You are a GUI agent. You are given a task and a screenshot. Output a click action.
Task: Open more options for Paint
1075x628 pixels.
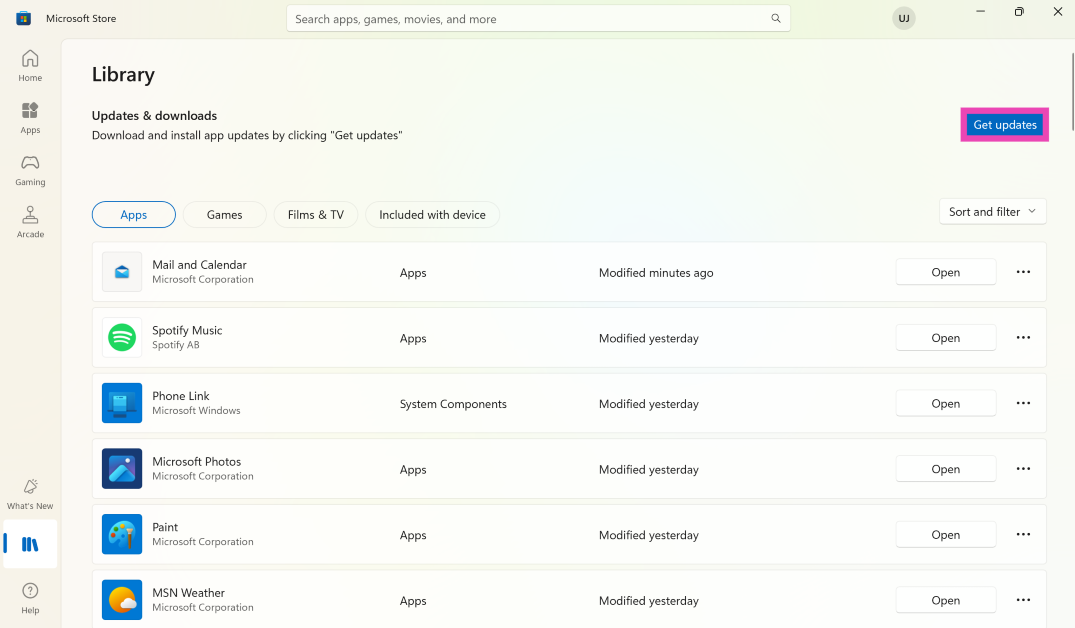tap(1023, 535)
